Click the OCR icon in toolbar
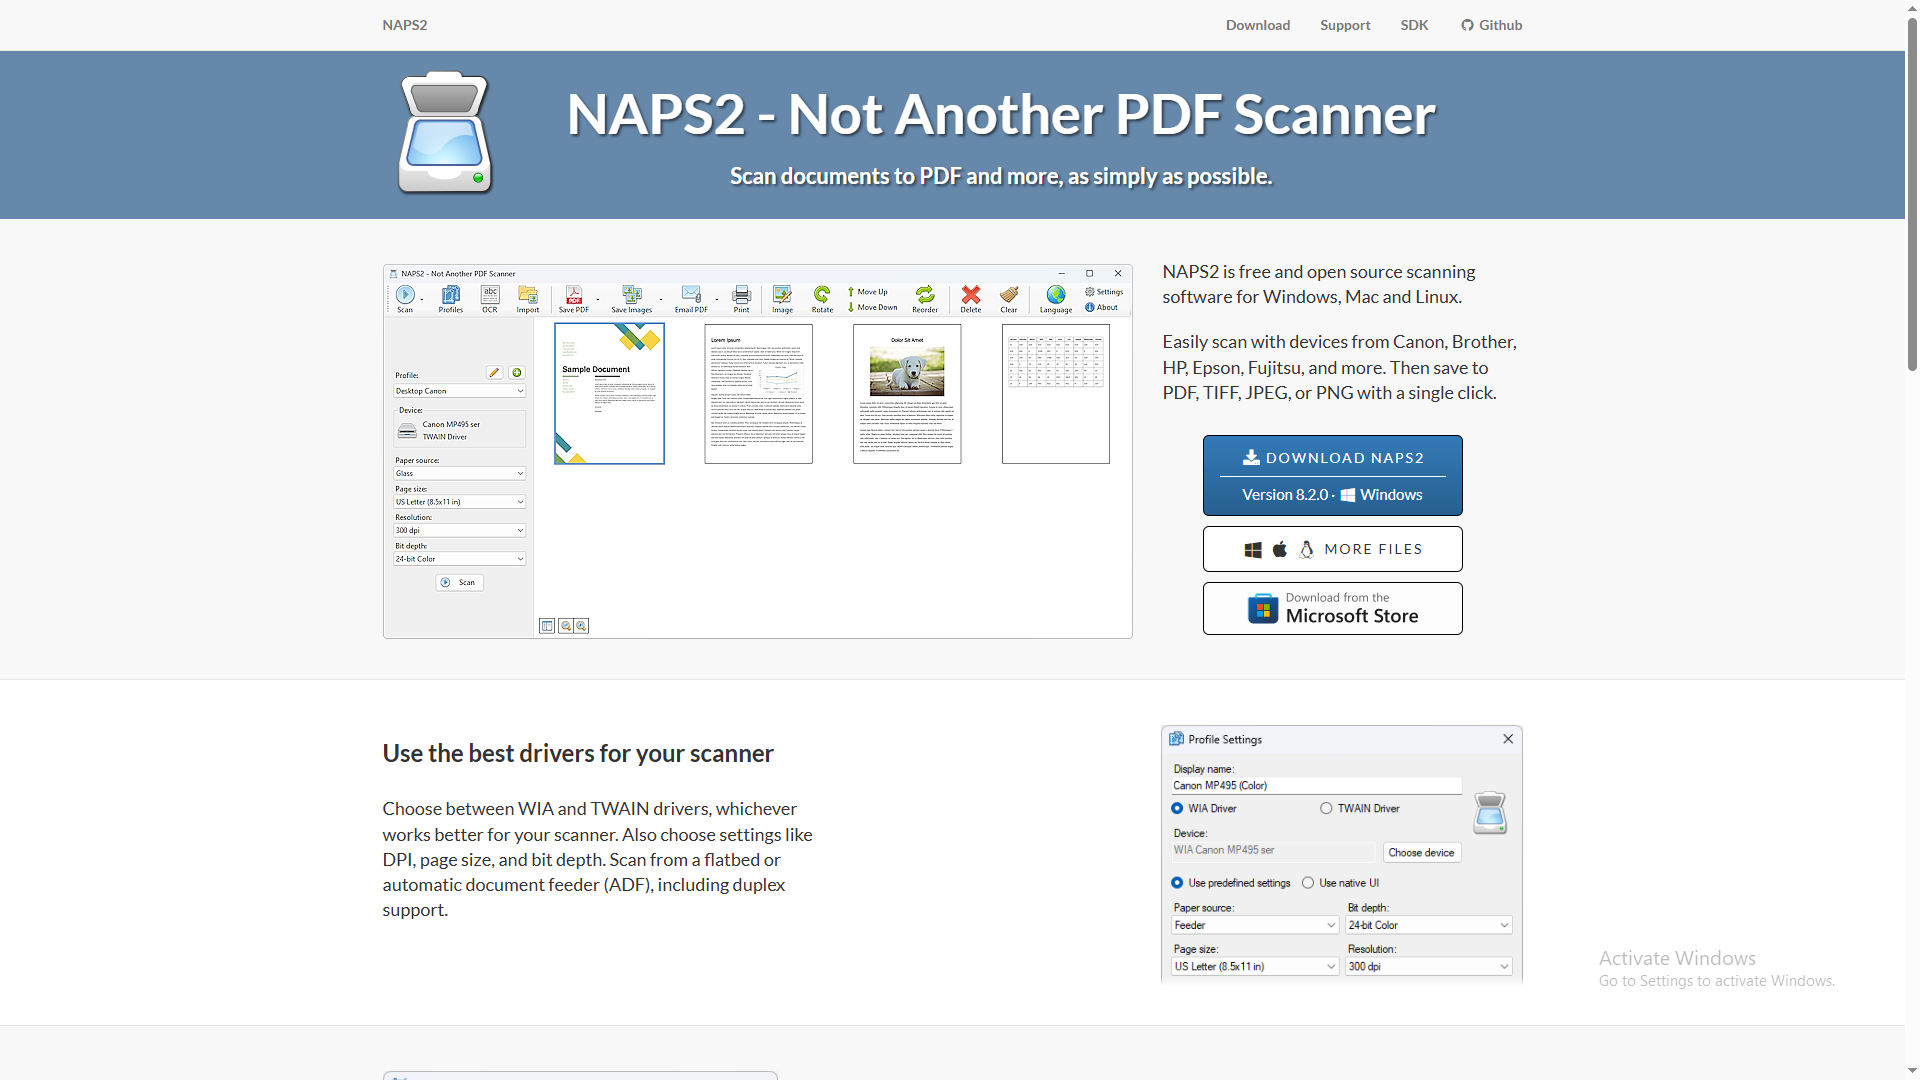Viewport: 1920px width, 1080px height. (489, 295)
